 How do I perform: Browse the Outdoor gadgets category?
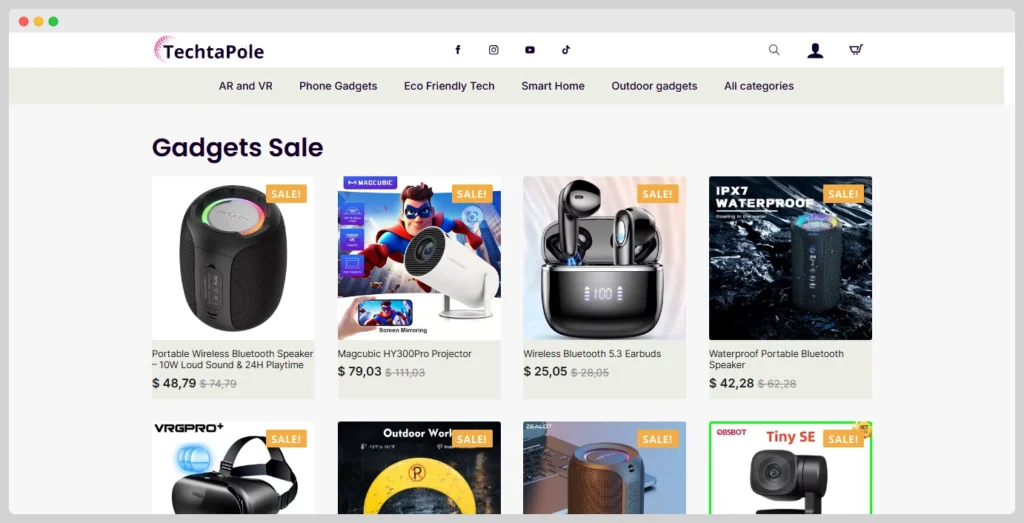654,86
